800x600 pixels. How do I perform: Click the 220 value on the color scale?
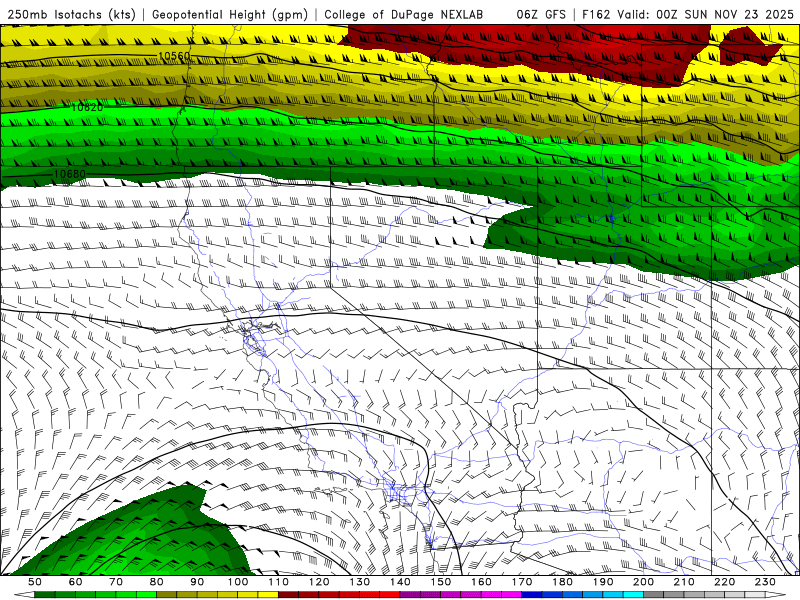tap(724, 582)
